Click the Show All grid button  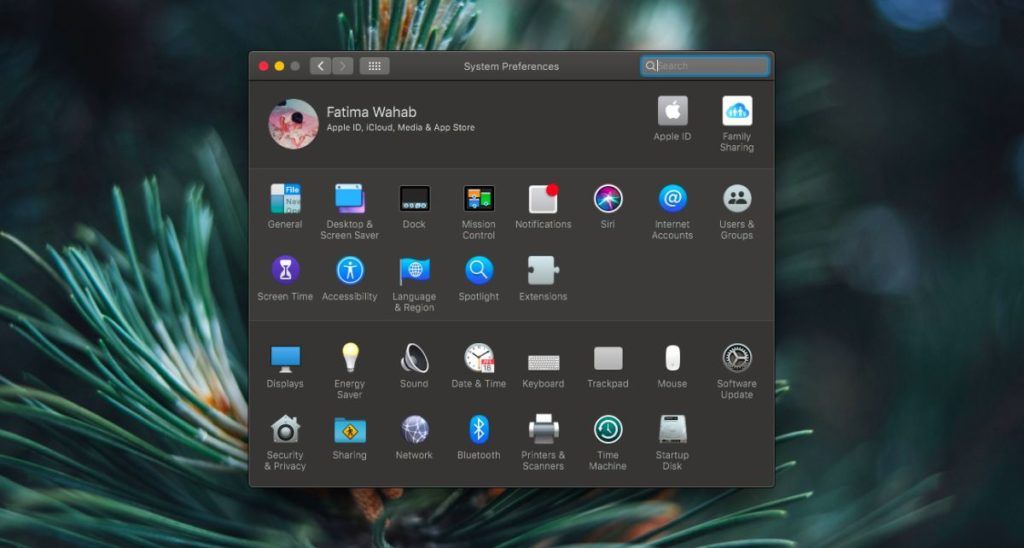374,66
